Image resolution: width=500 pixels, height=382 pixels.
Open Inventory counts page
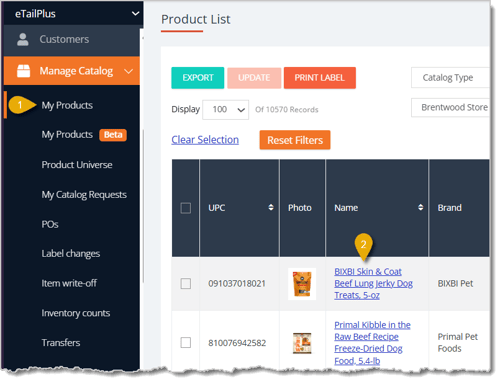[76, 313]
